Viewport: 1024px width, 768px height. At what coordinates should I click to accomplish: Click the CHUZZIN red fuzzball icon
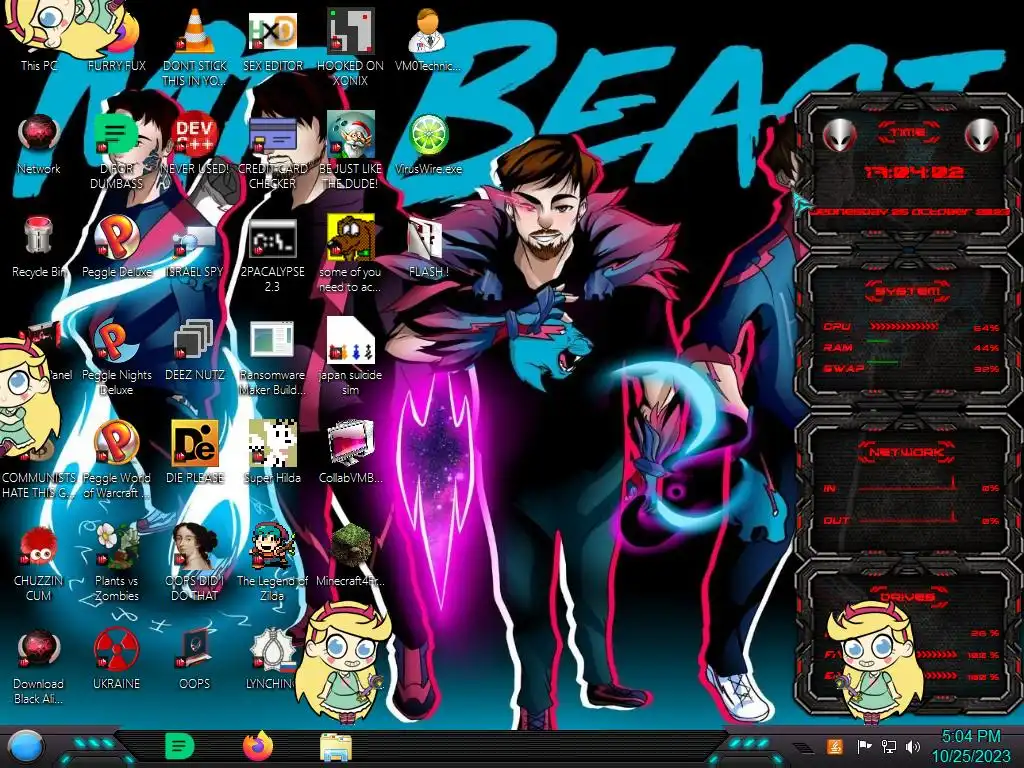click(39, 546)
